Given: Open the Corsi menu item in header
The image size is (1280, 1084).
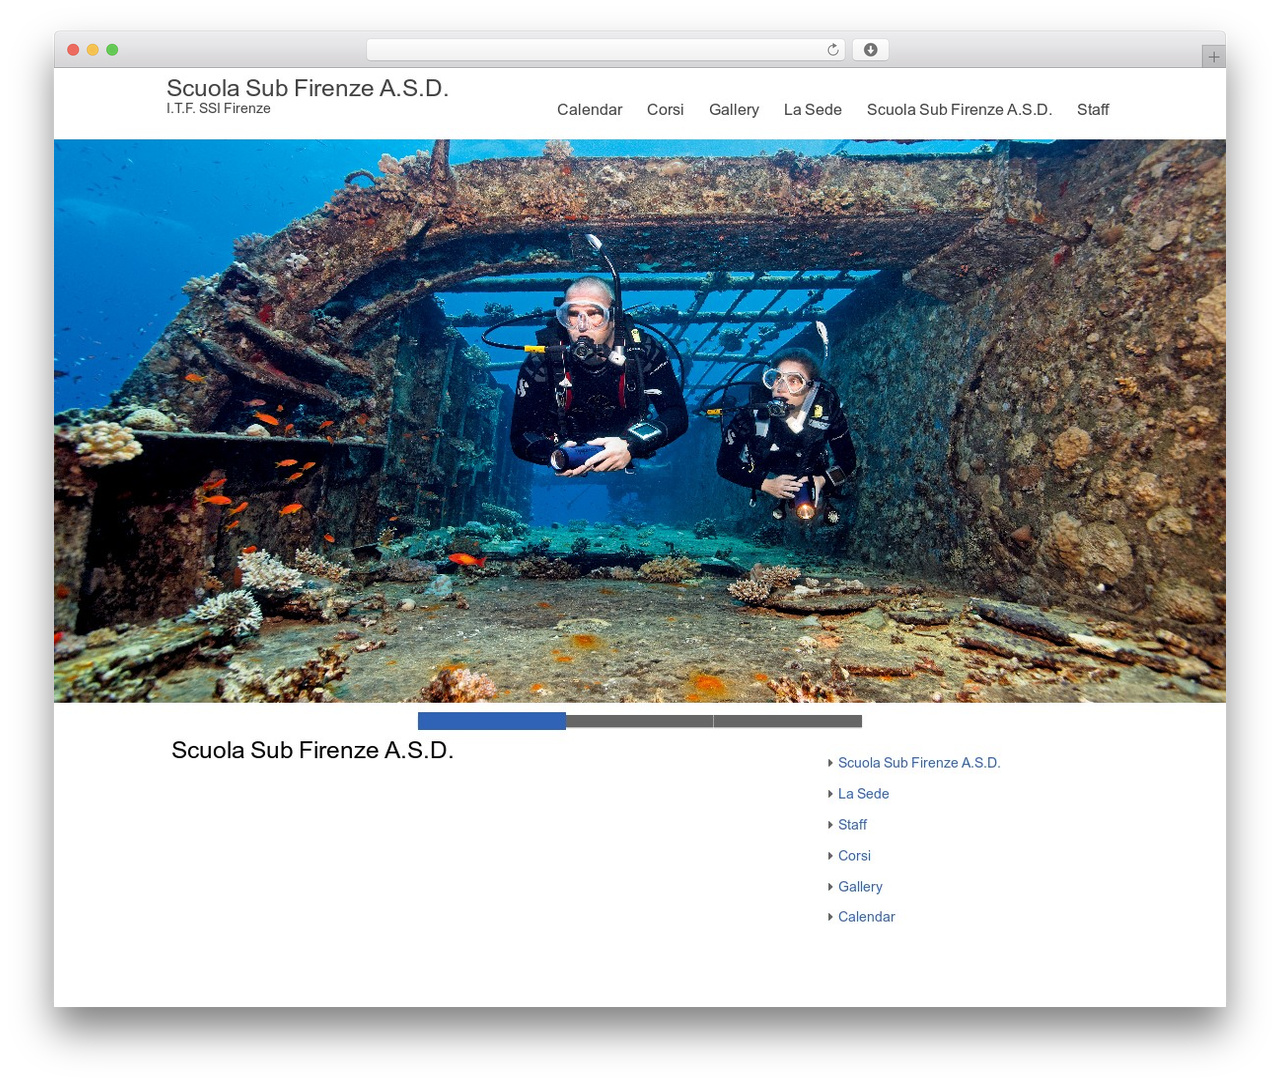Looking at the screenshot, I should [x=665, y=110].
